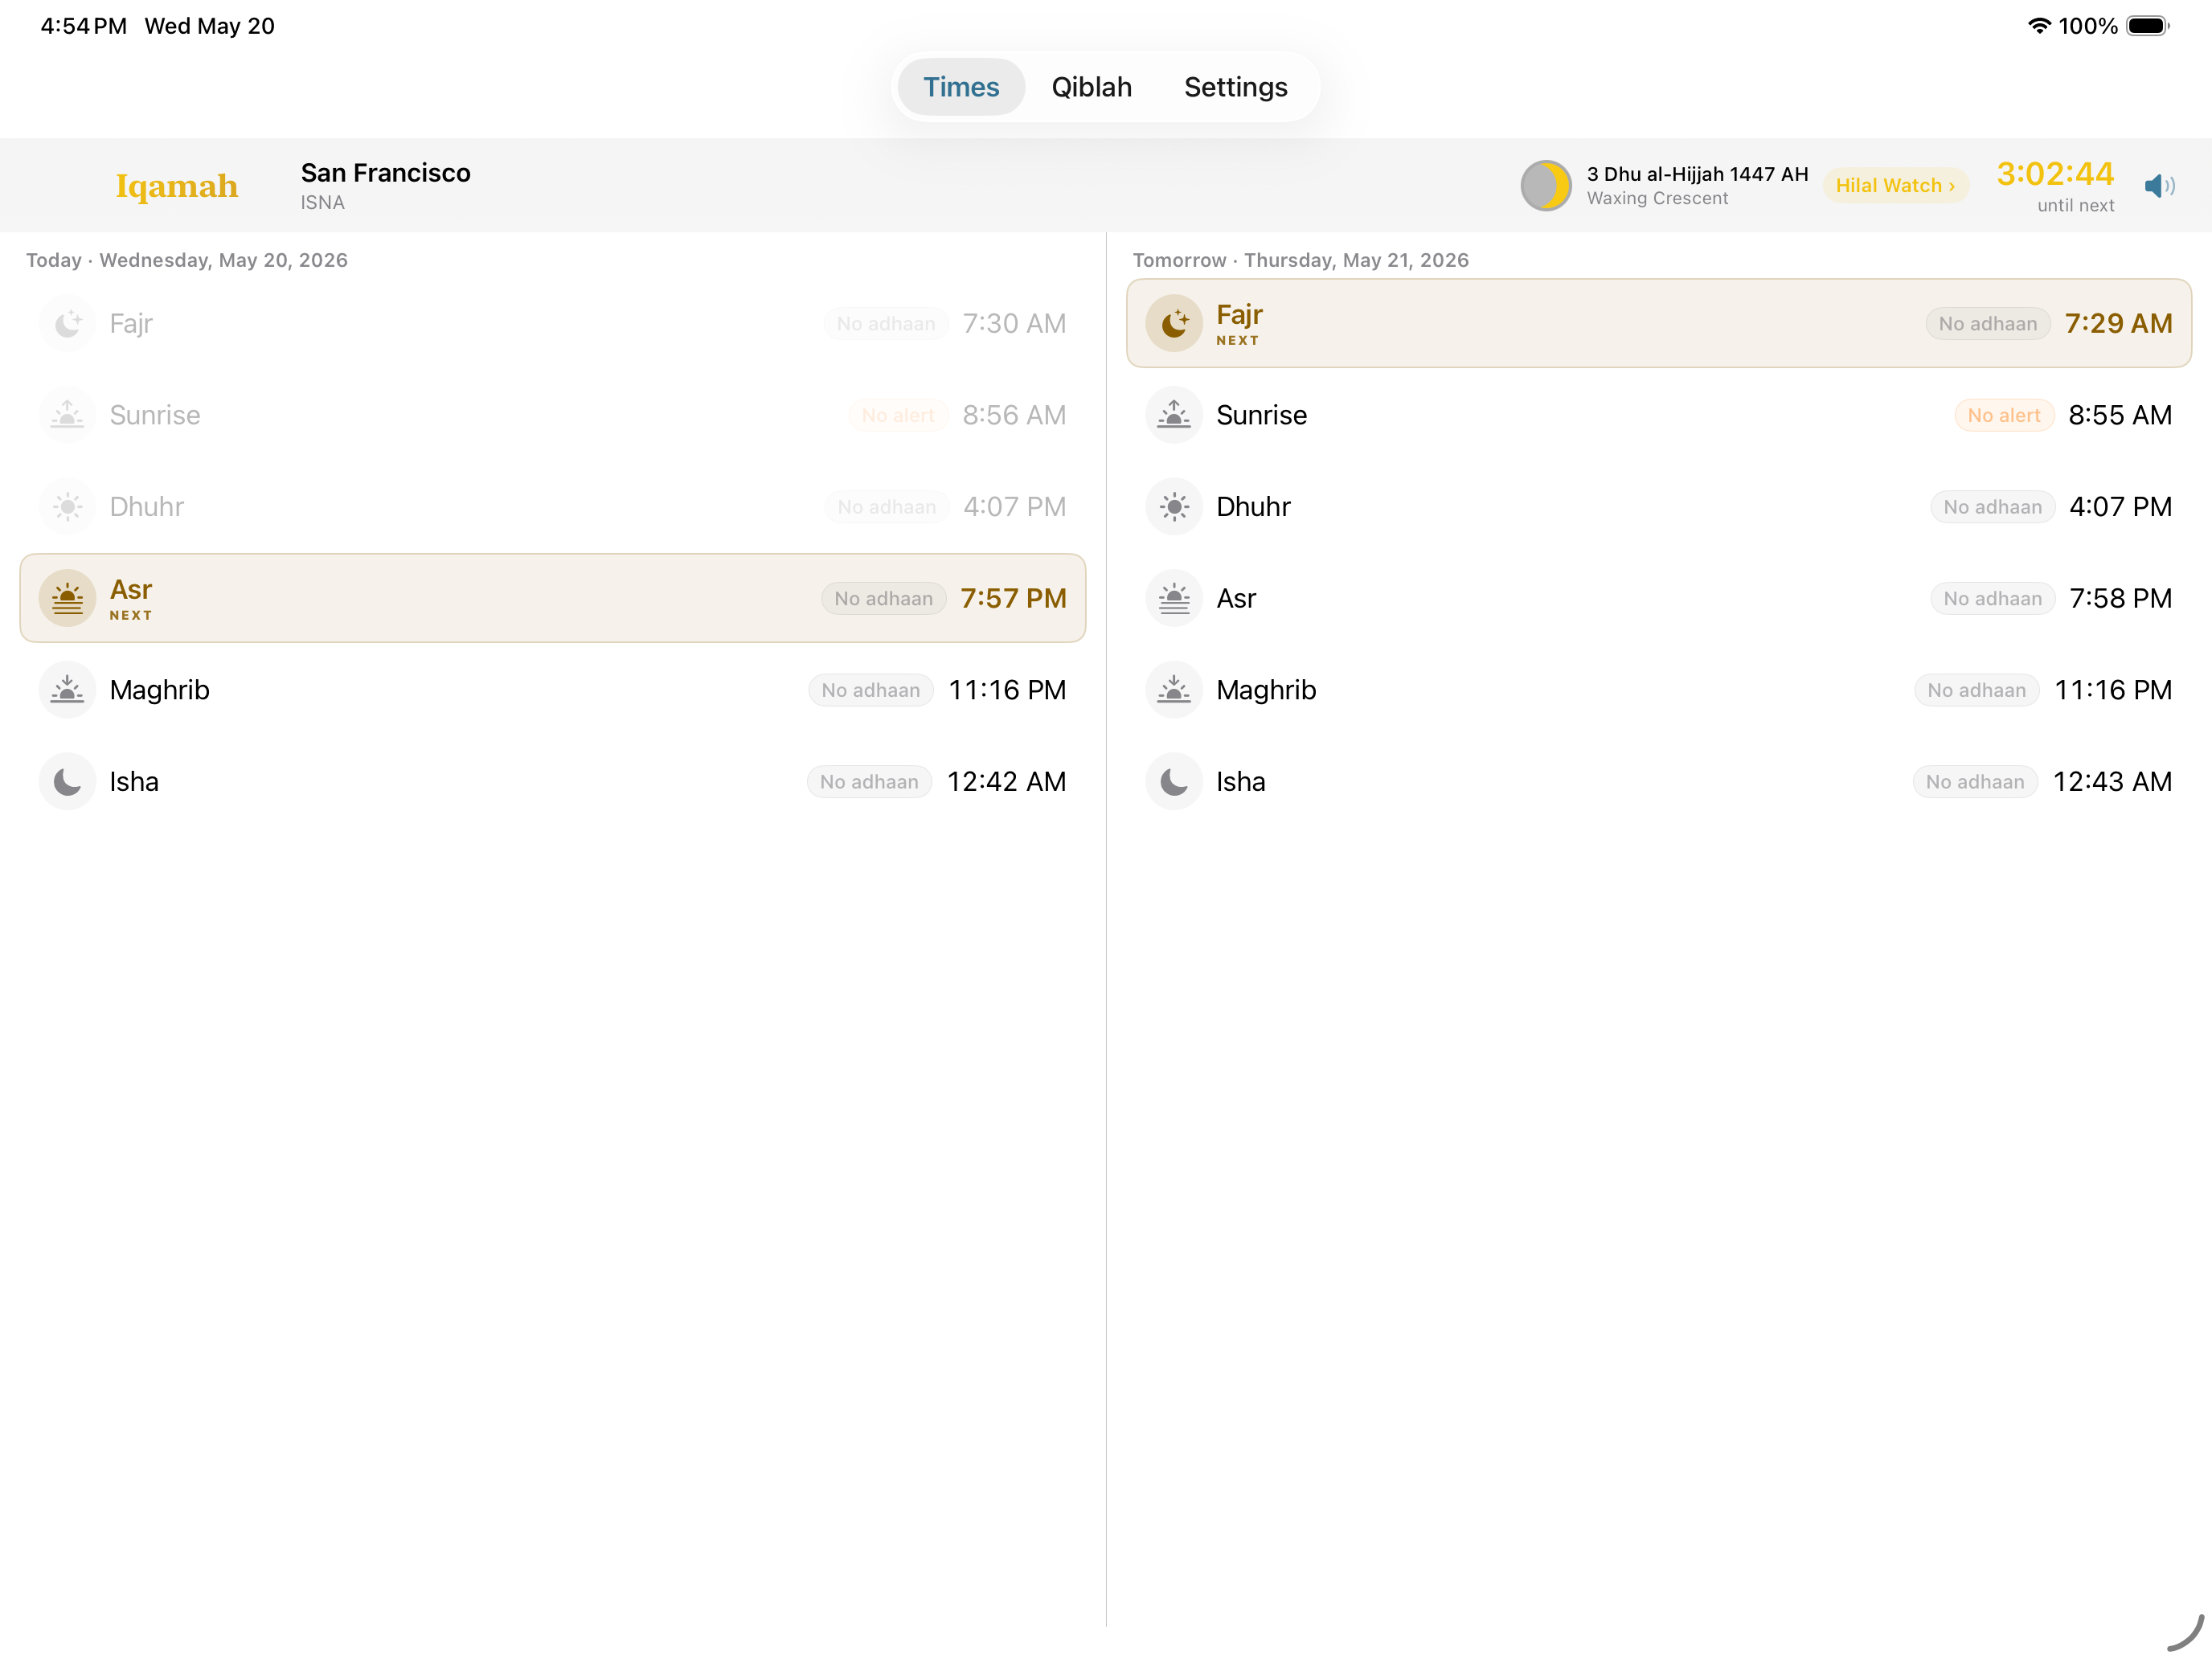
Task: Tap today's Sunrise icon
Action: pyautogui.click(x=67, y=415)
